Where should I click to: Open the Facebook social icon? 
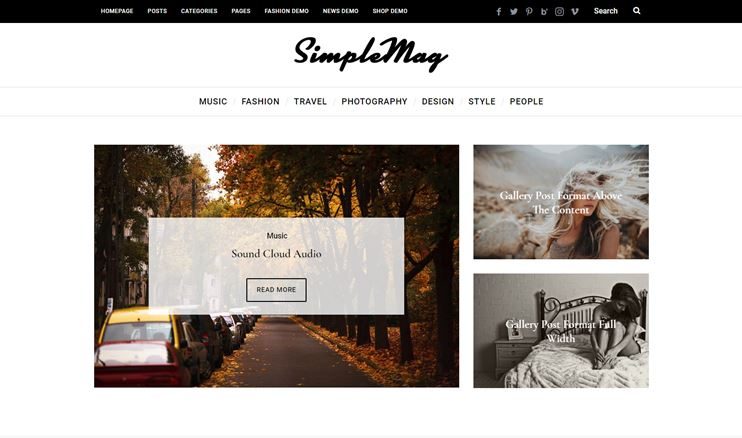[x=499, y=11]
